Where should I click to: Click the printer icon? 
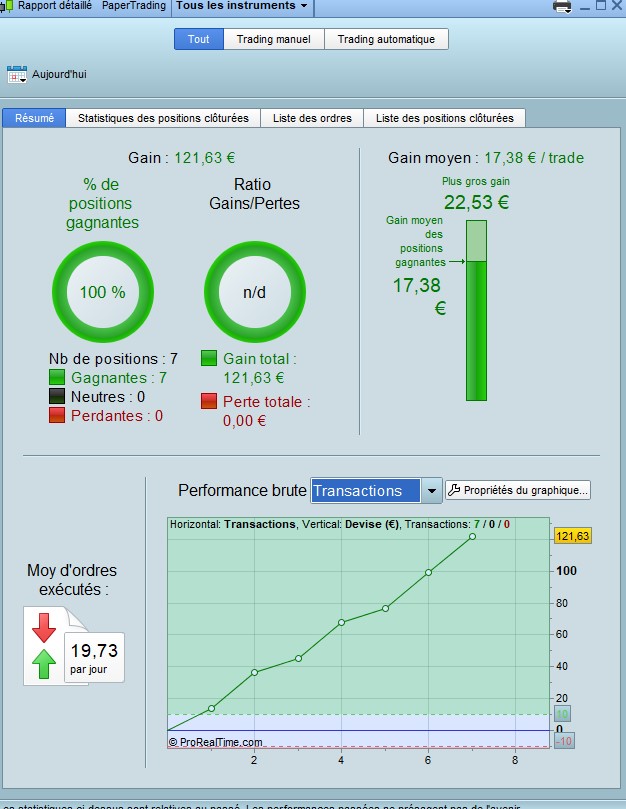[x=562, y=6]
